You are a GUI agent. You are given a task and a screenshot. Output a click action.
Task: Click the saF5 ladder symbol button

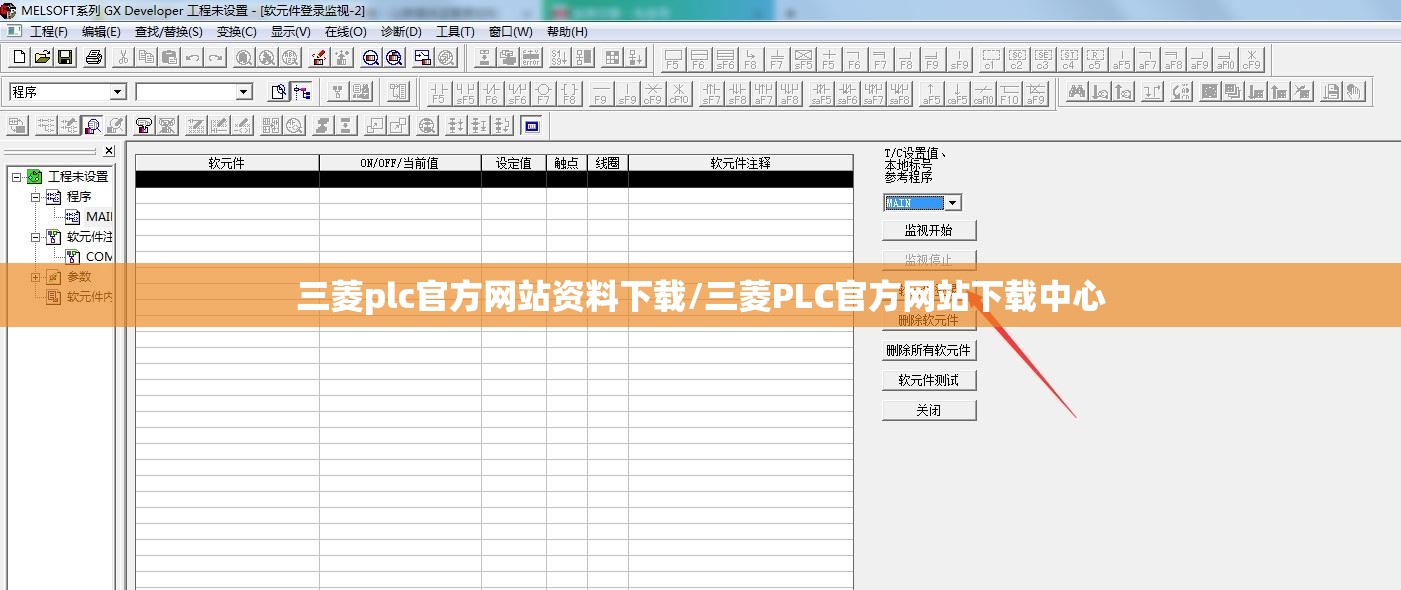821,93
